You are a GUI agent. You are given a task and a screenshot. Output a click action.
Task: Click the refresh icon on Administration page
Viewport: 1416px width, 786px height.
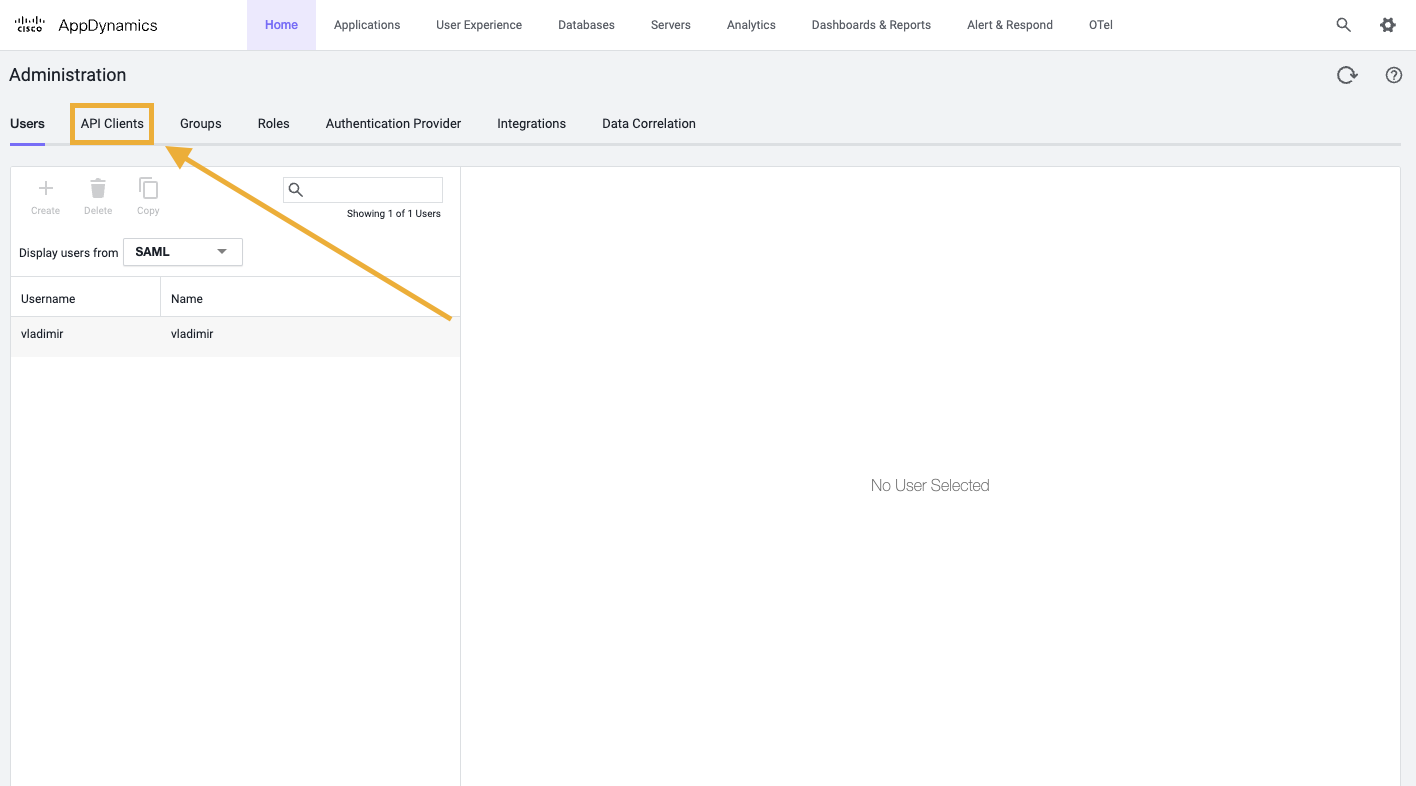1347,75
